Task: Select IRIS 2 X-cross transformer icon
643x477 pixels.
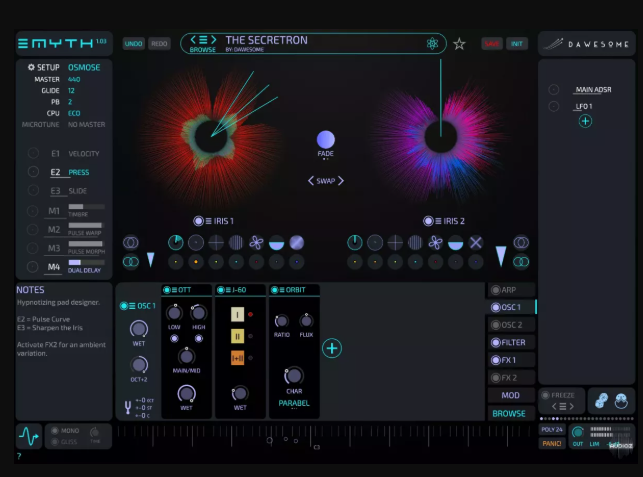Action: (476, 243)
